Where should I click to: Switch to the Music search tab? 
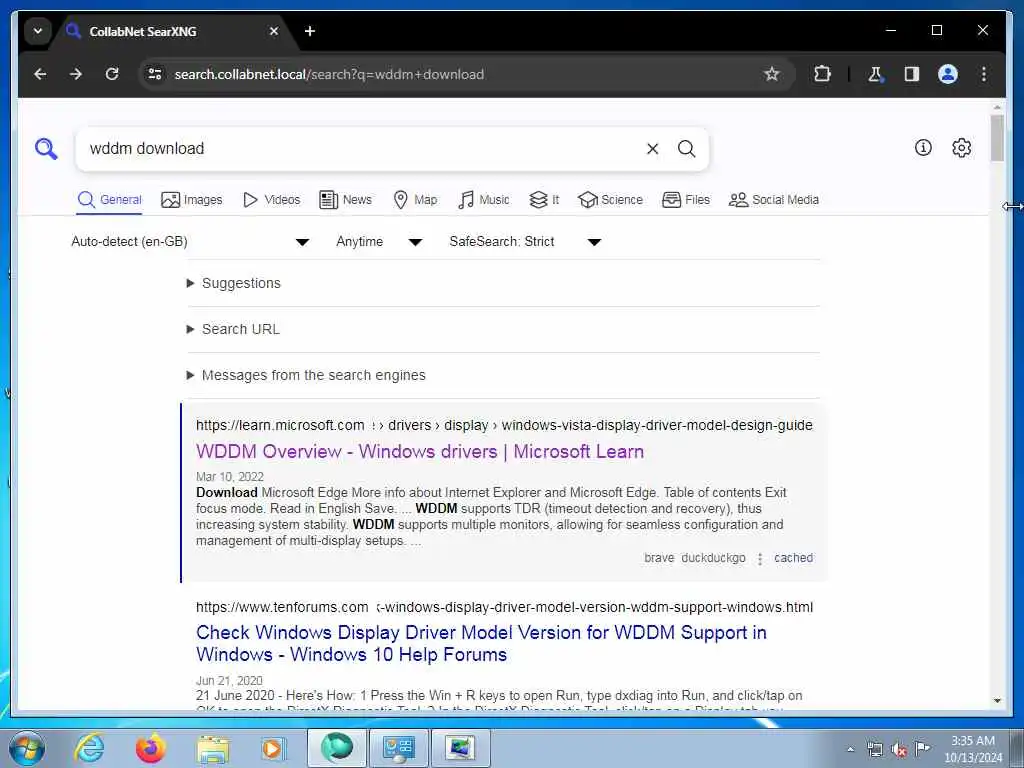tap(483, 200)
